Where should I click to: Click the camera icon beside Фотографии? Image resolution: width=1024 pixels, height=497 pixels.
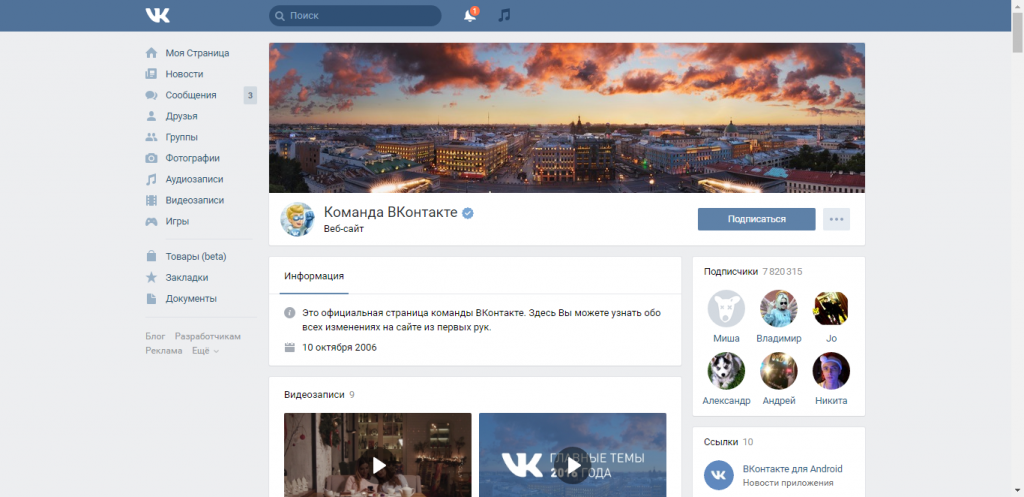(152, 158)
